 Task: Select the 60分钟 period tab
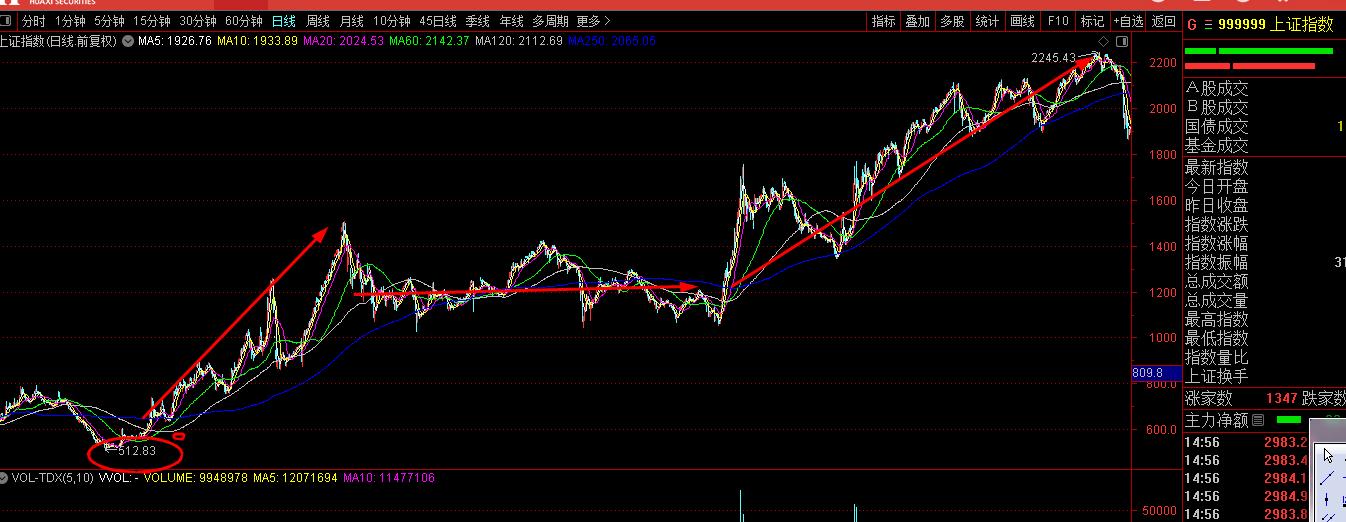(243, 21)
